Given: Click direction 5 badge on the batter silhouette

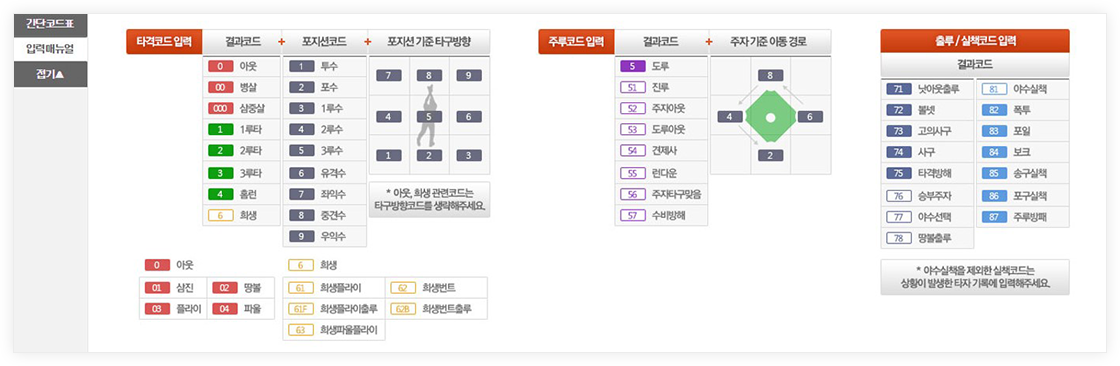Looking at the screenshot, I should 429,117.
